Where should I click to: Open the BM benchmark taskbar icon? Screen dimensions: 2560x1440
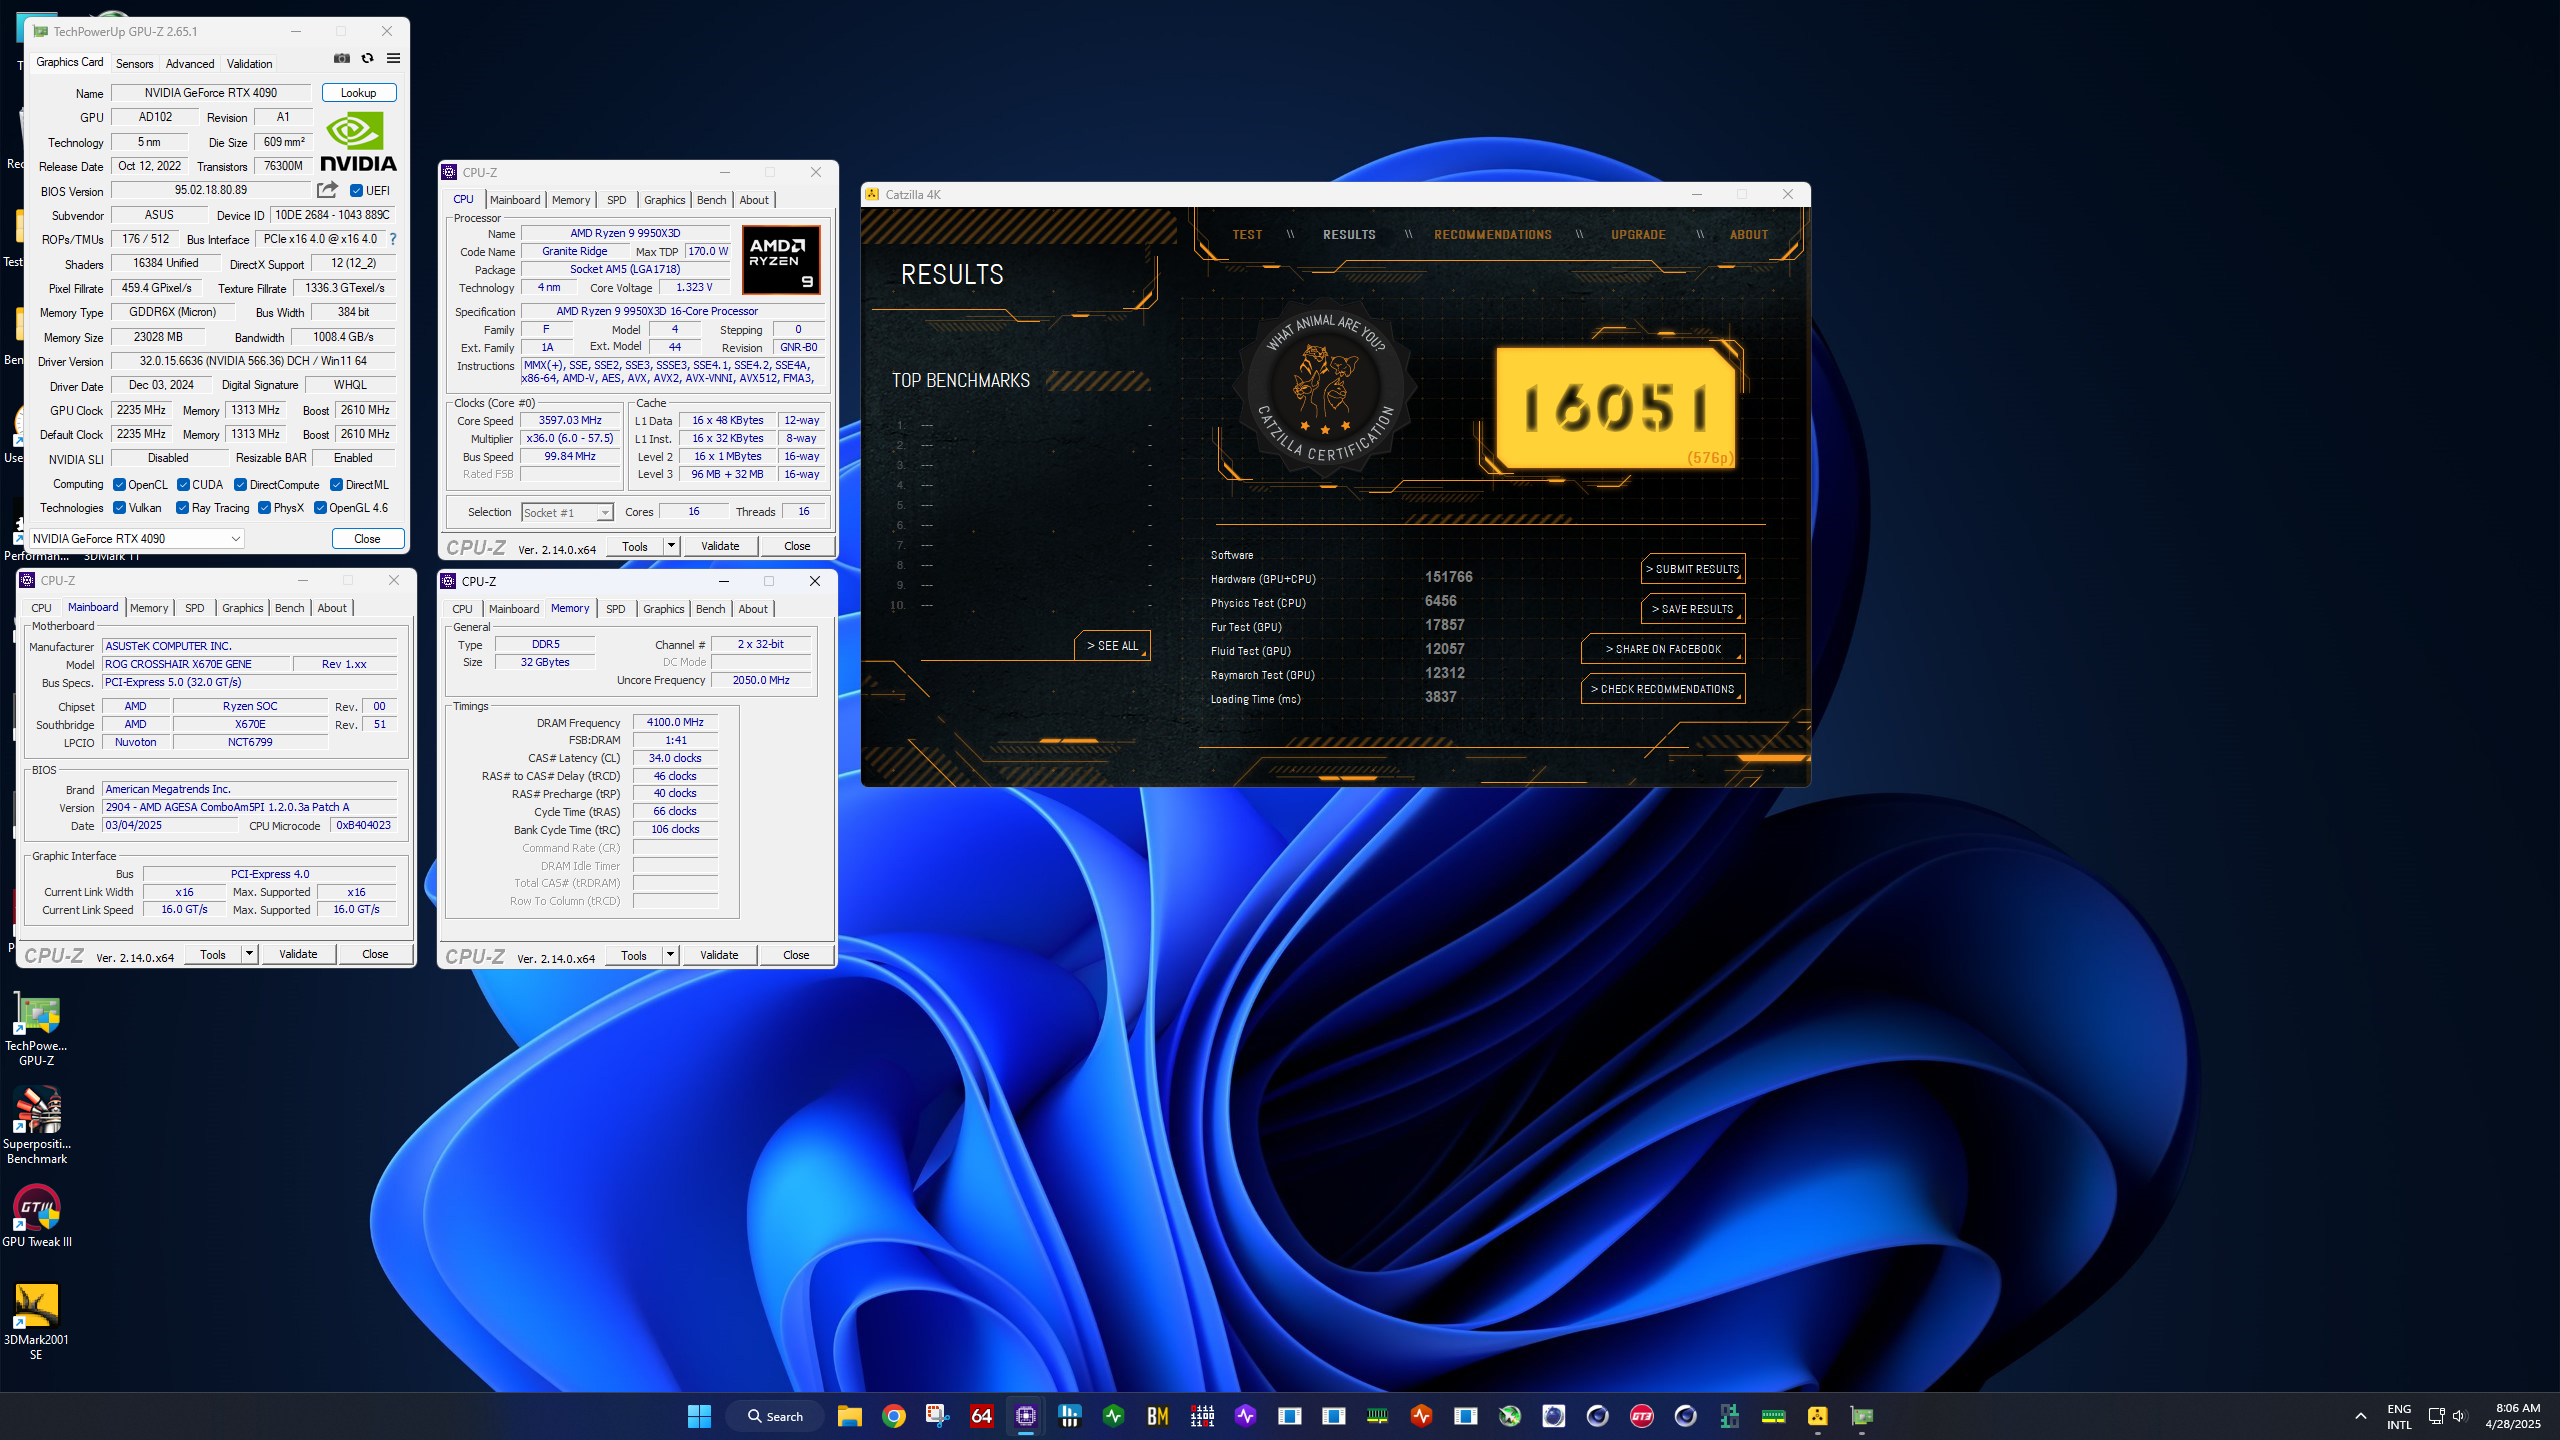(1158, 1416)
